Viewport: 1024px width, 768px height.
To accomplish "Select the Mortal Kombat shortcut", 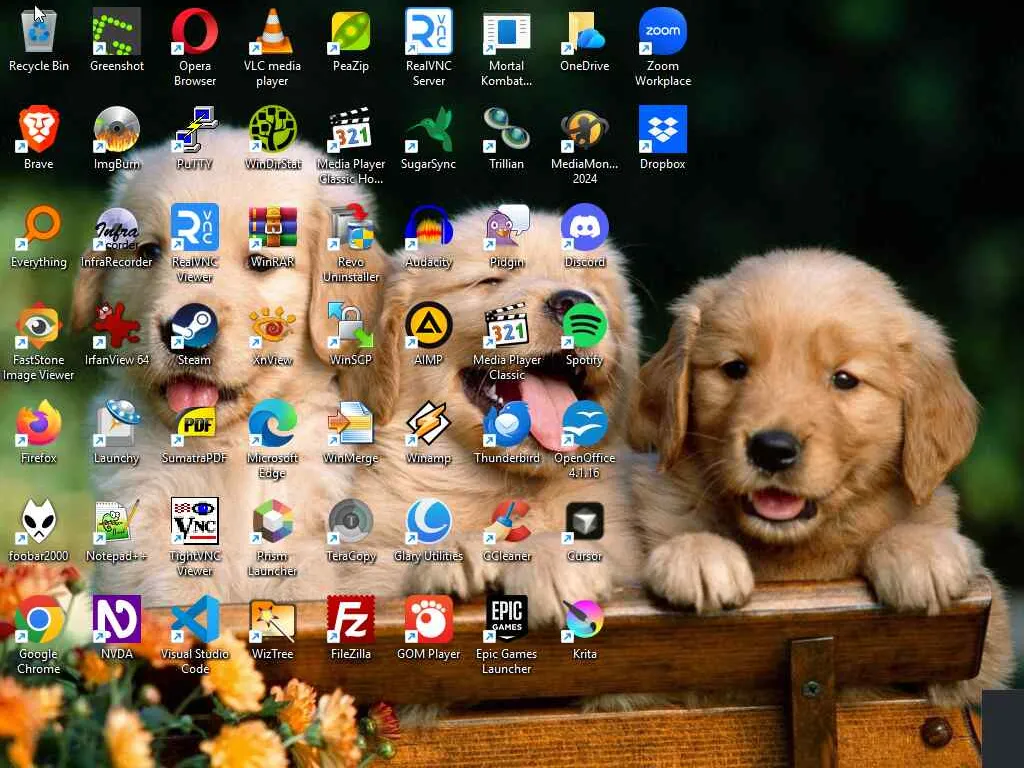I will tap(507, 31).
